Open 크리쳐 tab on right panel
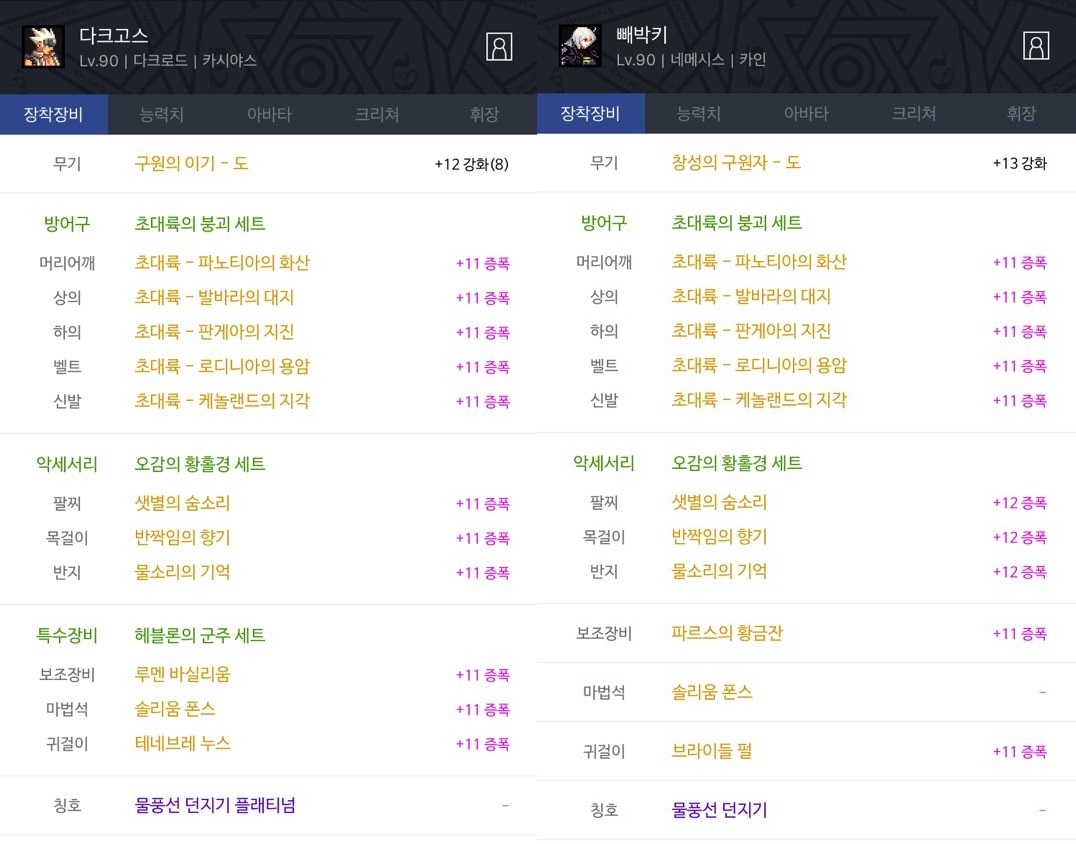Viewport: 1076px width, 844px height. [x=913, y=113]
